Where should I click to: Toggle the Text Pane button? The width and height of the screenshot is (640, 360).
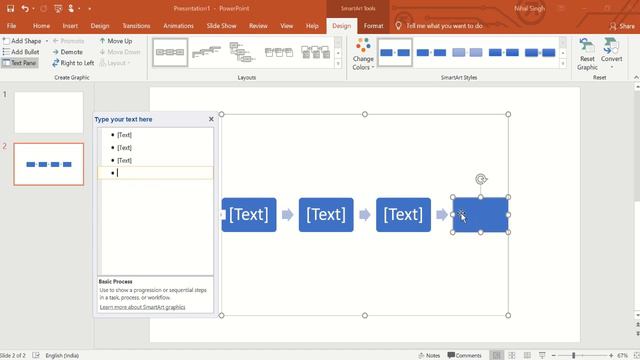tap(20, 63)
